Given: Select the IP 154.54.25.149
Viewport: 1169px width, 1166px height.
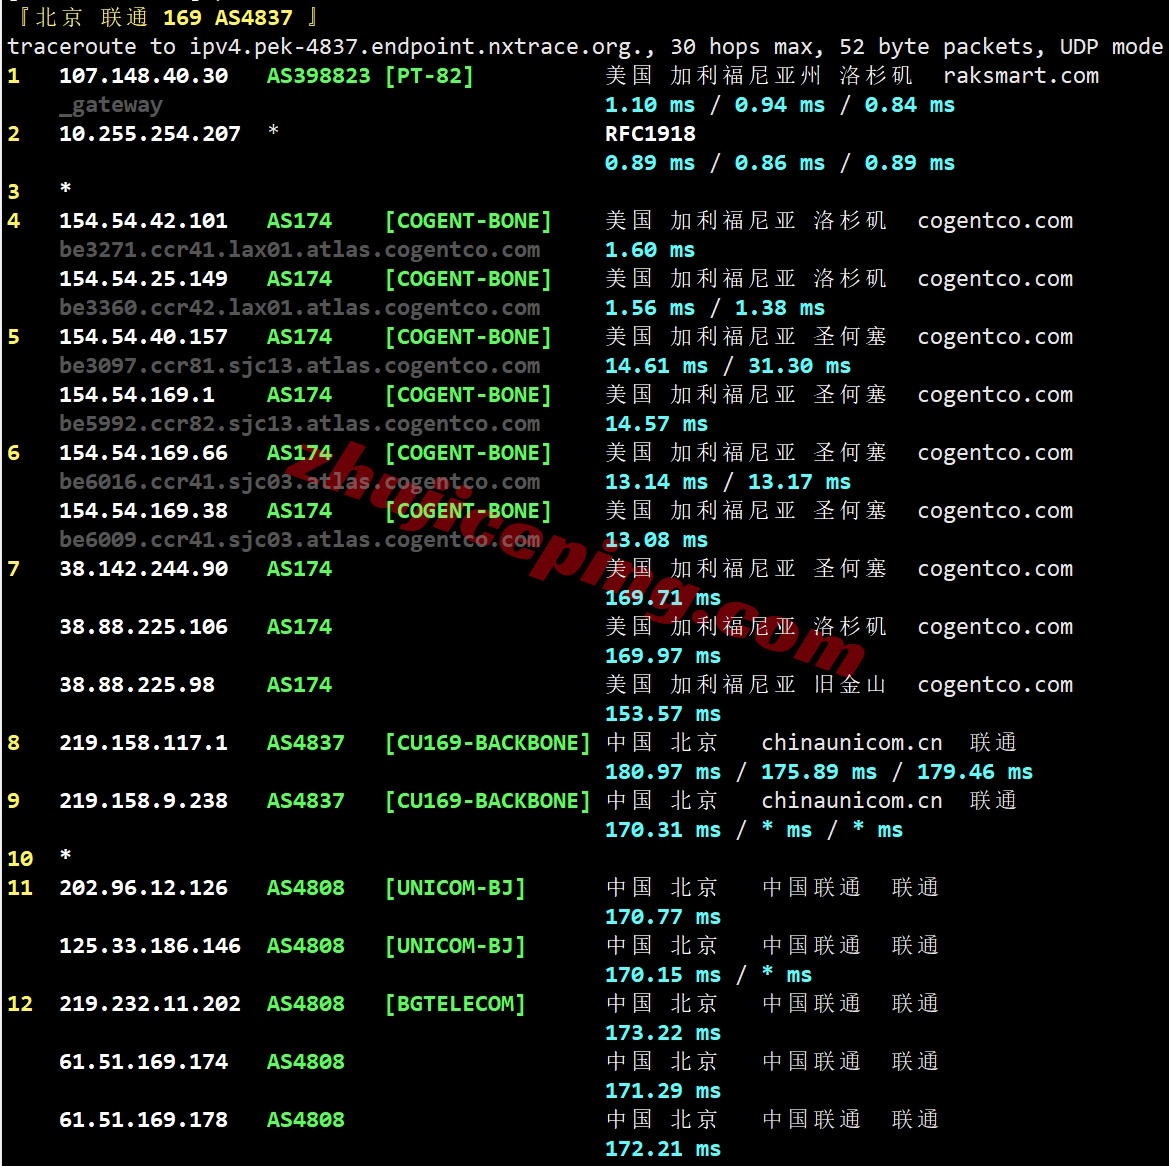Looking at the screenshot, I should (143, 279).
